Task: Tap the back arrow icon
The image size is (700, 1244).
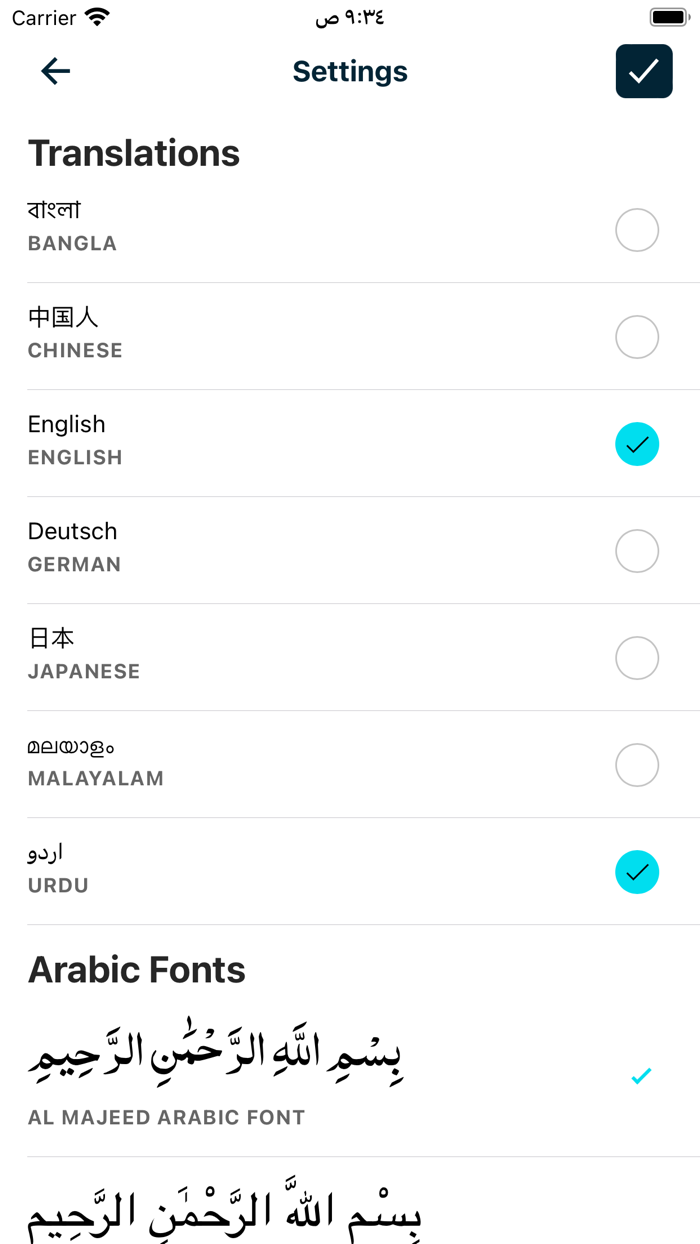Action: click(x=56, y=71)
